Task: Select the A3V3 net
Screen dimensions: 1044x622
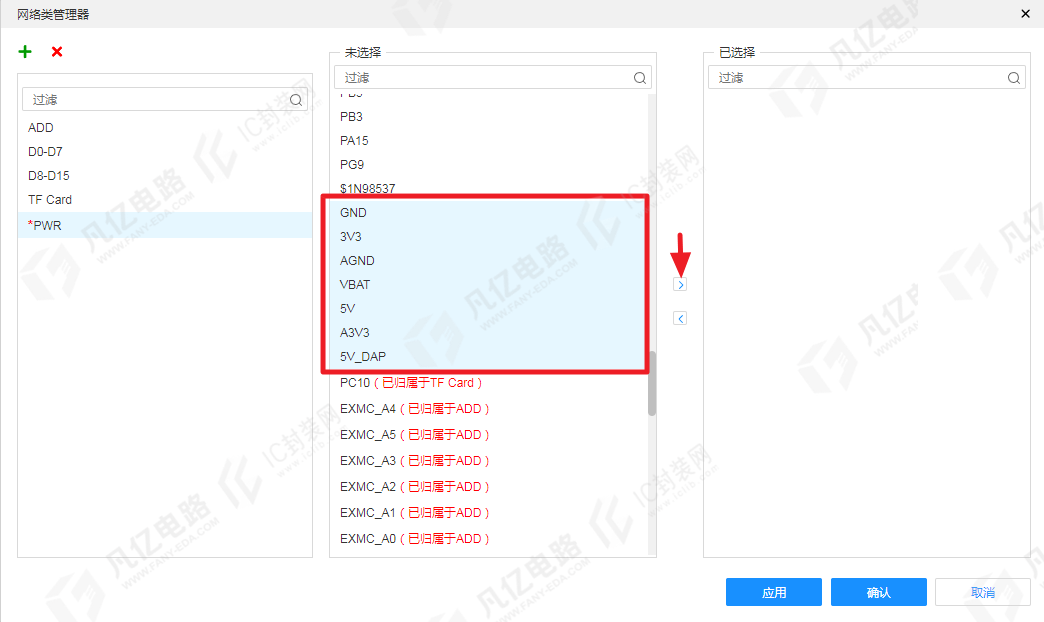Action: [x=489, y=333]
